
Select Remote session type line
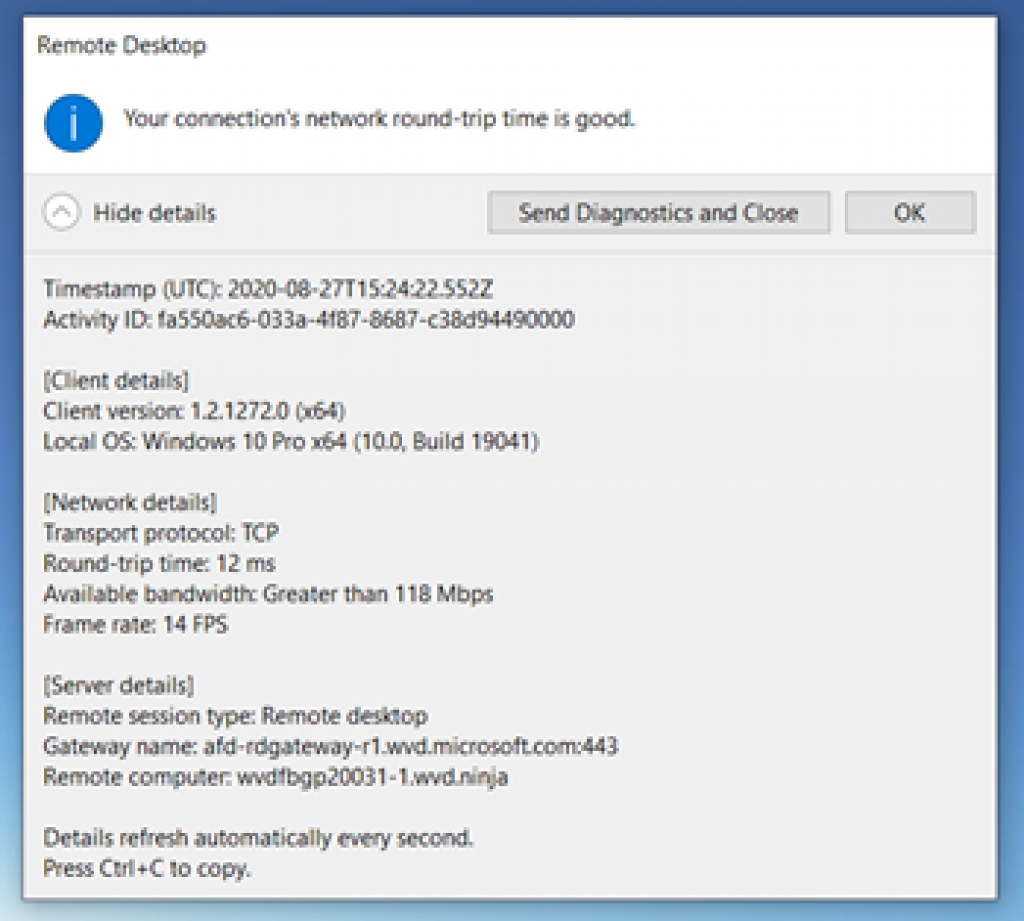coord(236,716)
